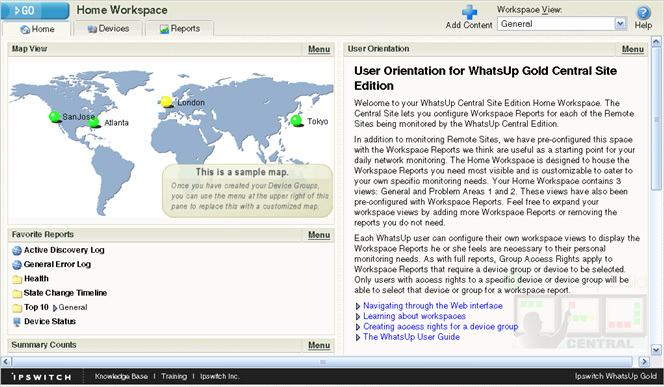
Task: Click arrow bullet before The WhatsUp User Guide
Action: click(358, 337)
